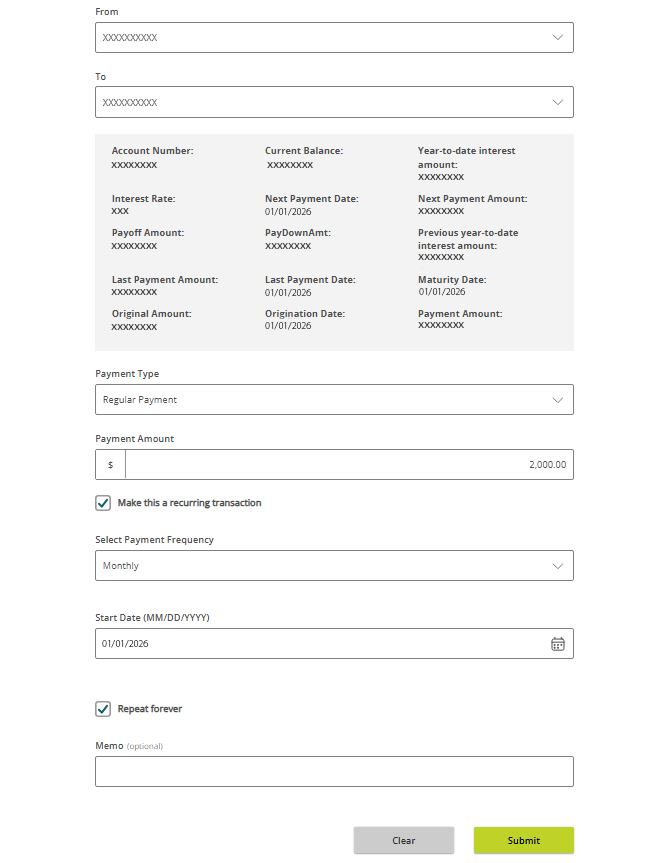Click the Payment Type dropdown chevron
This screenshot has width=672, height=863.
pos(558,399)
